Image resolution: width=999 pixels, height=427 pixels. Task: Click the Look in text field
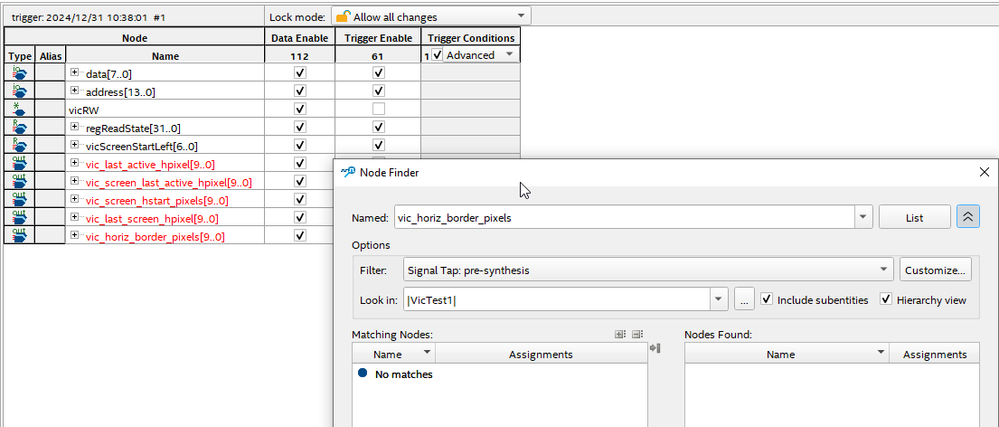557,299
